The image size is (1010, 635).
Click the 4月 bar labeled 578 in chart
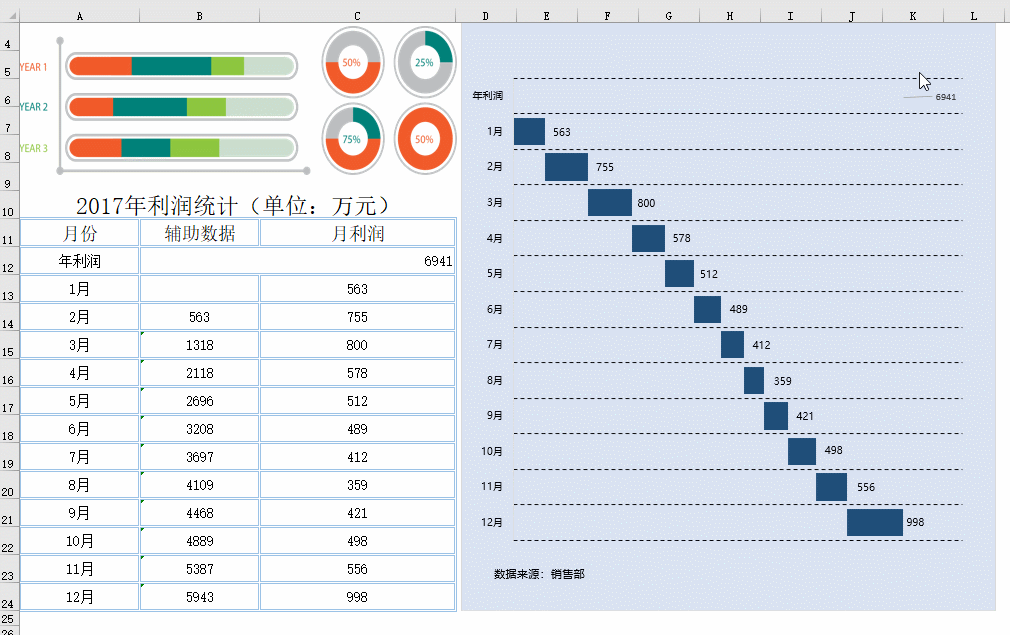(648, 238)
